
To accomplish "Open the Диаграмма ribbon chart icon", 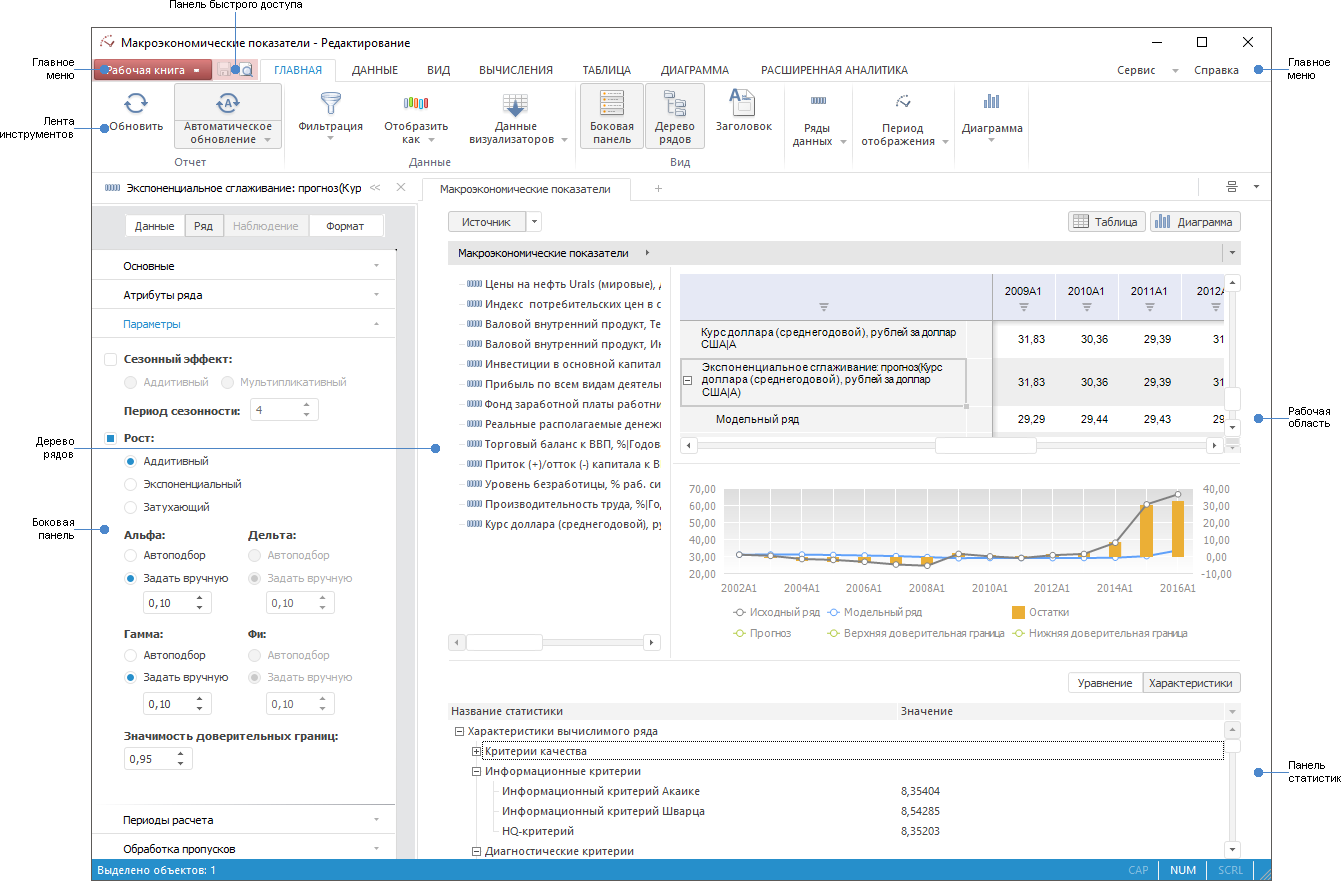I will click(x=991, y=102).
